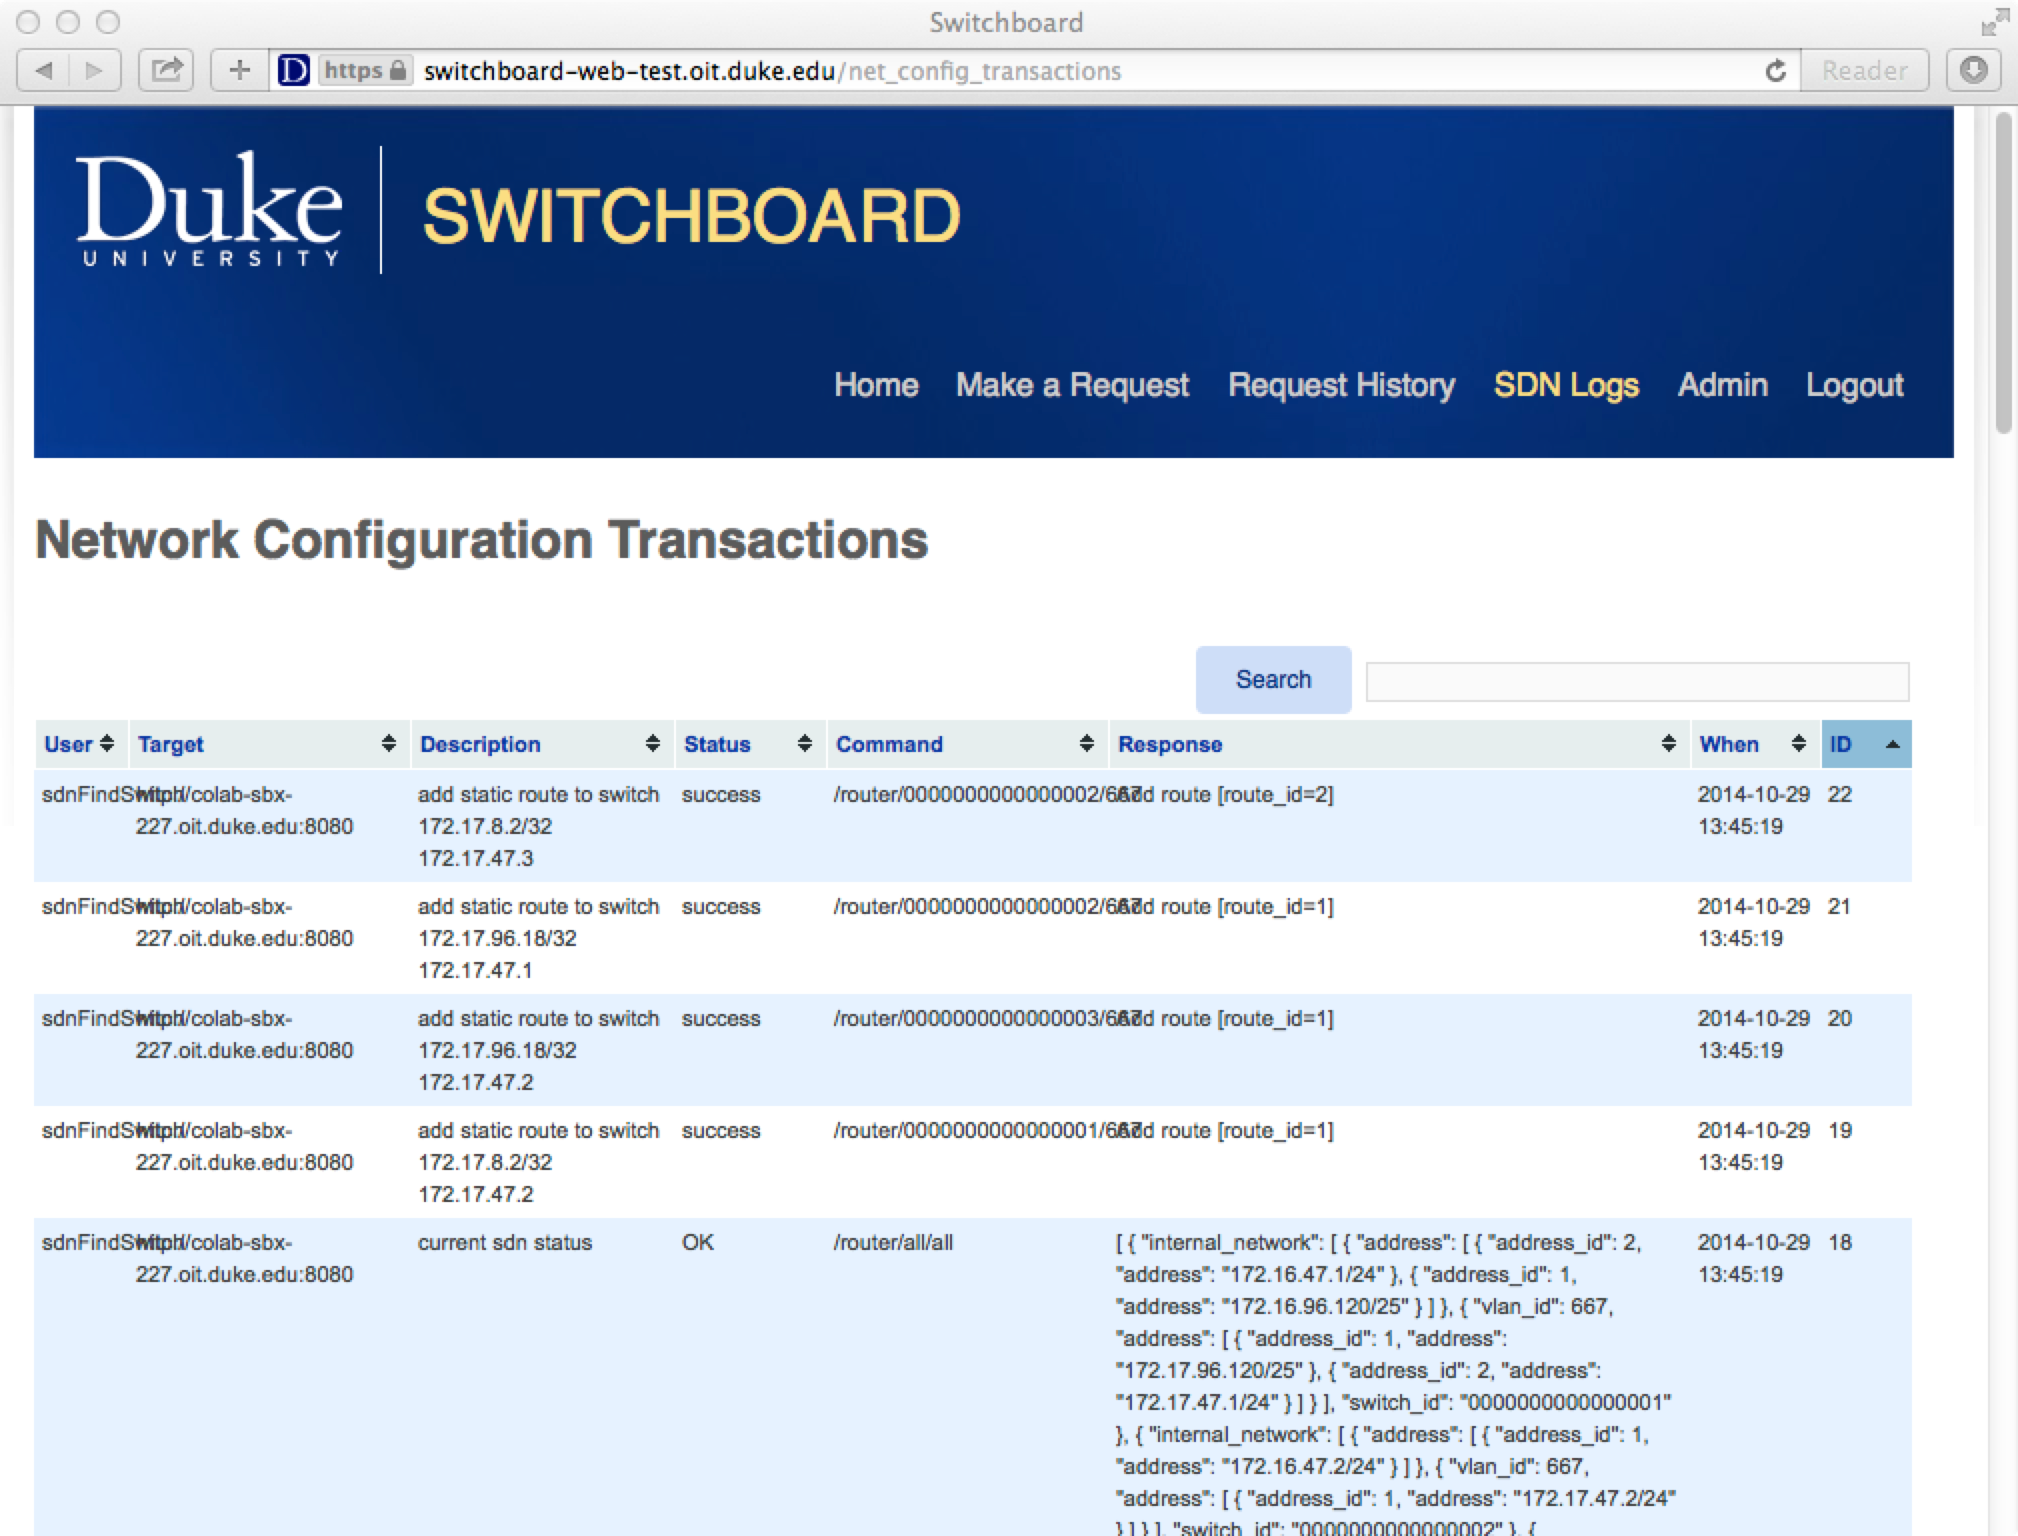Click success status in row 19
Viewport: 2018px width, 1536px height.
coord(721,1131)
